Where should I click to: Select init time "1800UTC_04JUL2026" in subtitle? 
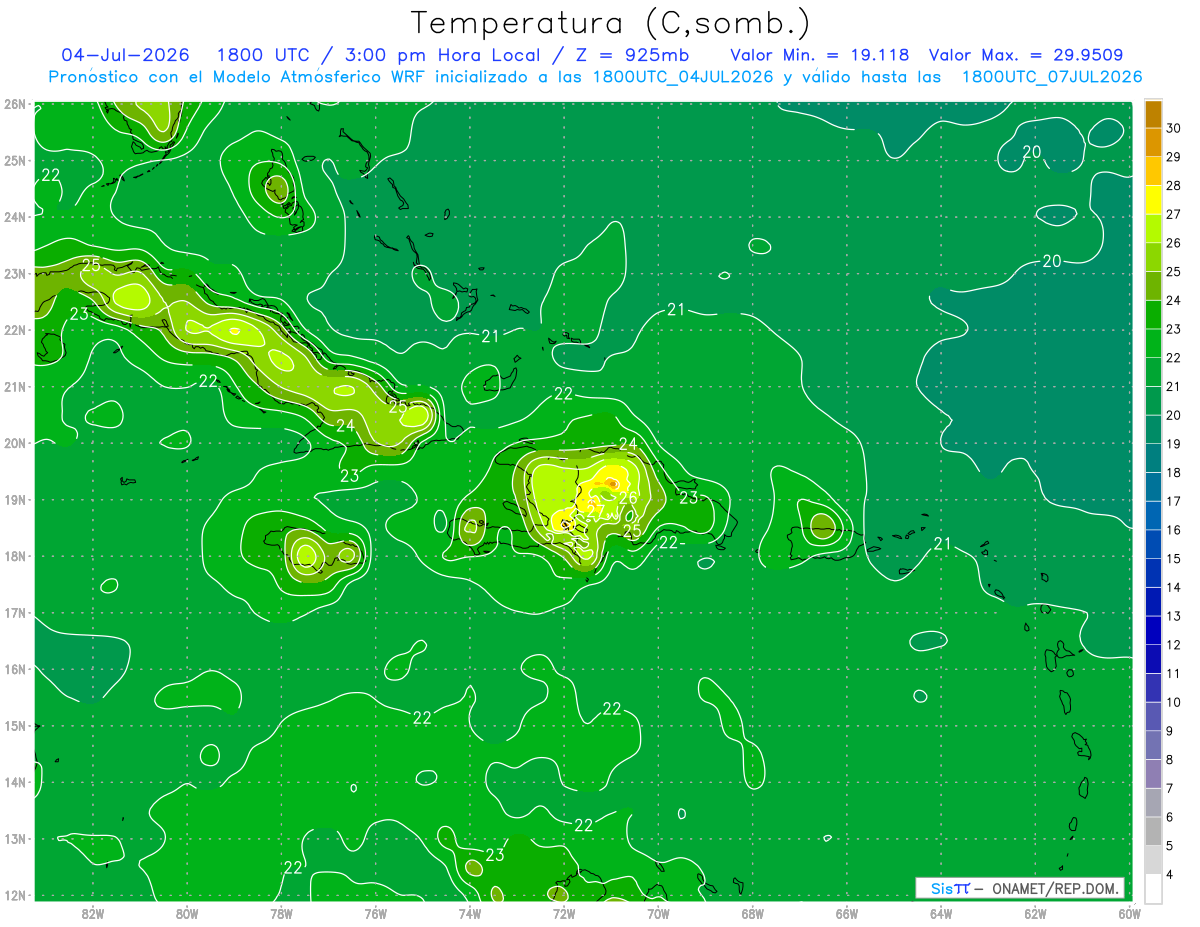(681, 77)
